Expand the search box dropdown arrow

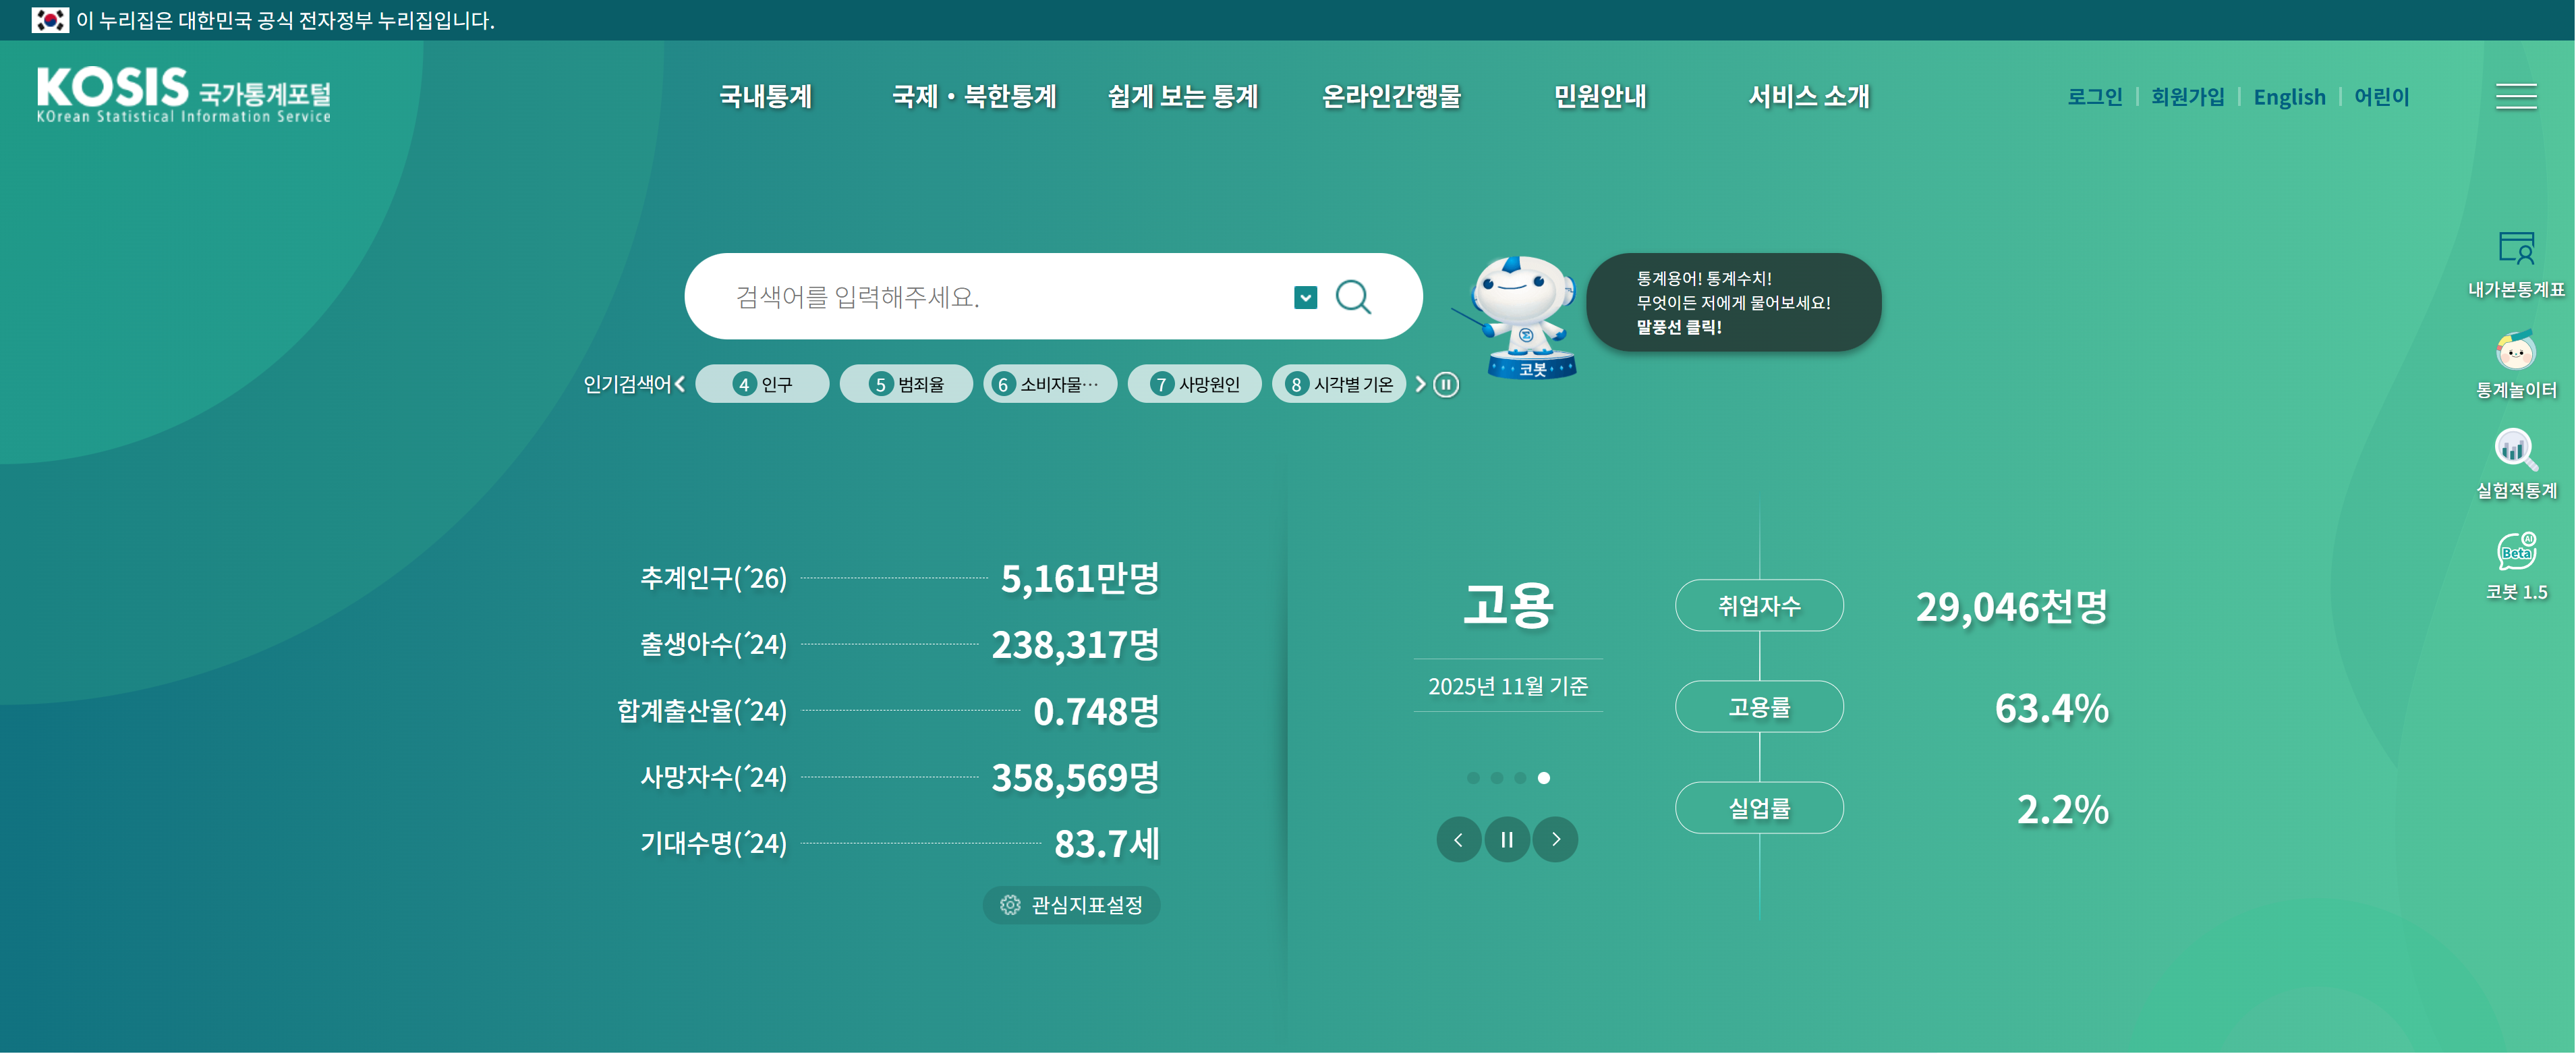pyautogui.click(x=1305, y=297)
